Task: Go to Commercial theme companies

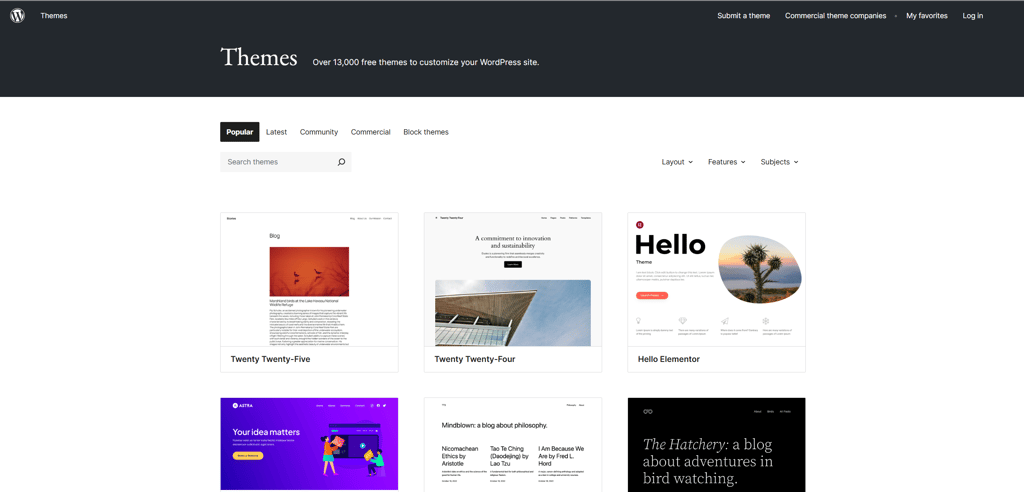Action: 835,16
